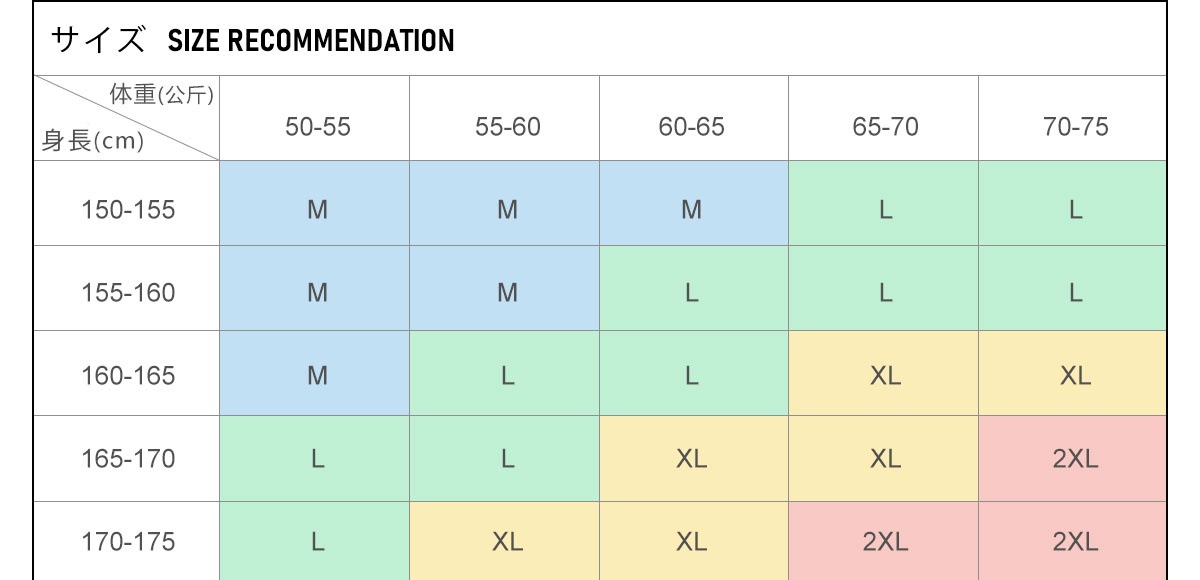The width and height of the screenshot is (1200, 580).
Task: Select the 55-60 weight column header
Action: point(507,127)
